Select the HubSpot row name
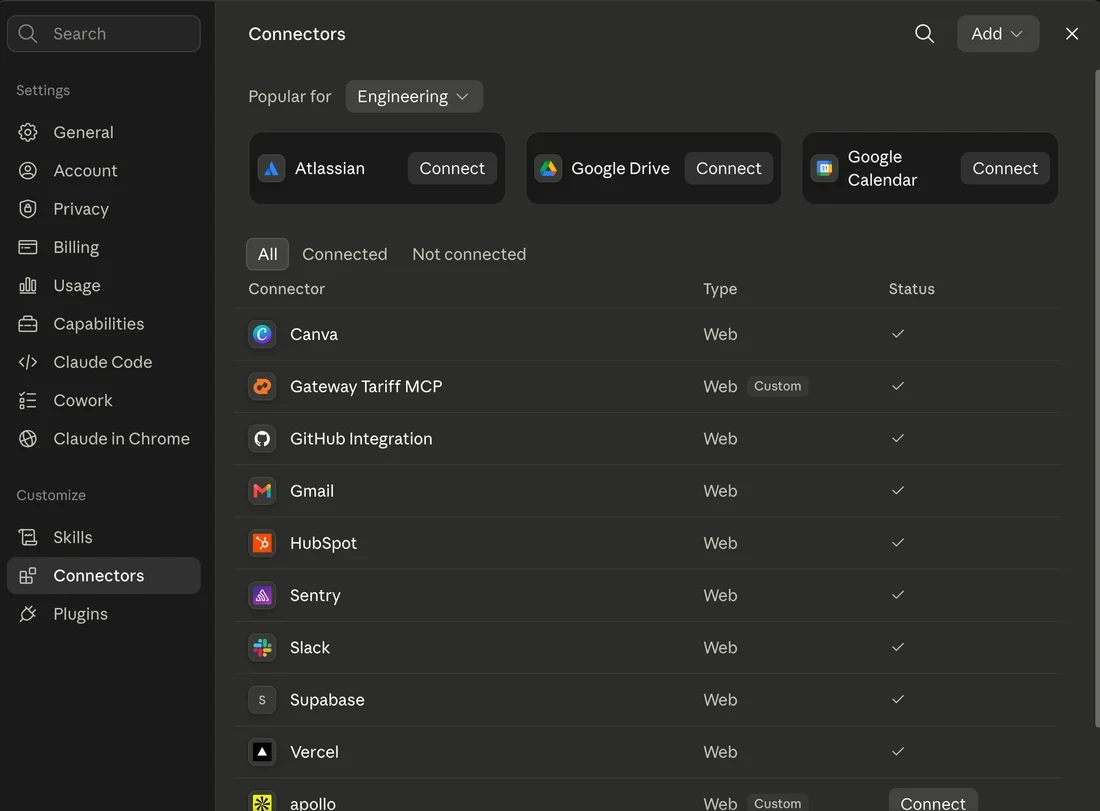The width and height of the screenshot is (1100, 811). click(323, 543)
